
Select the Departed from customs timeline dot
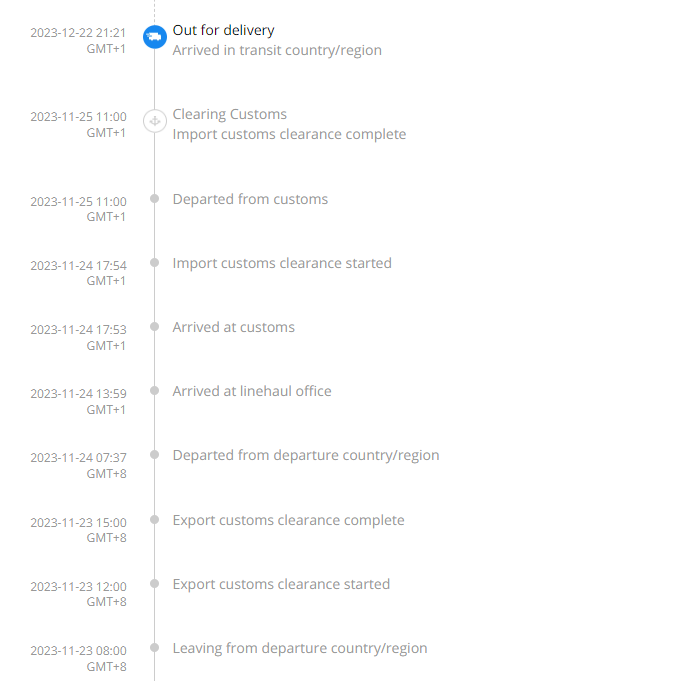coord(154,199)
